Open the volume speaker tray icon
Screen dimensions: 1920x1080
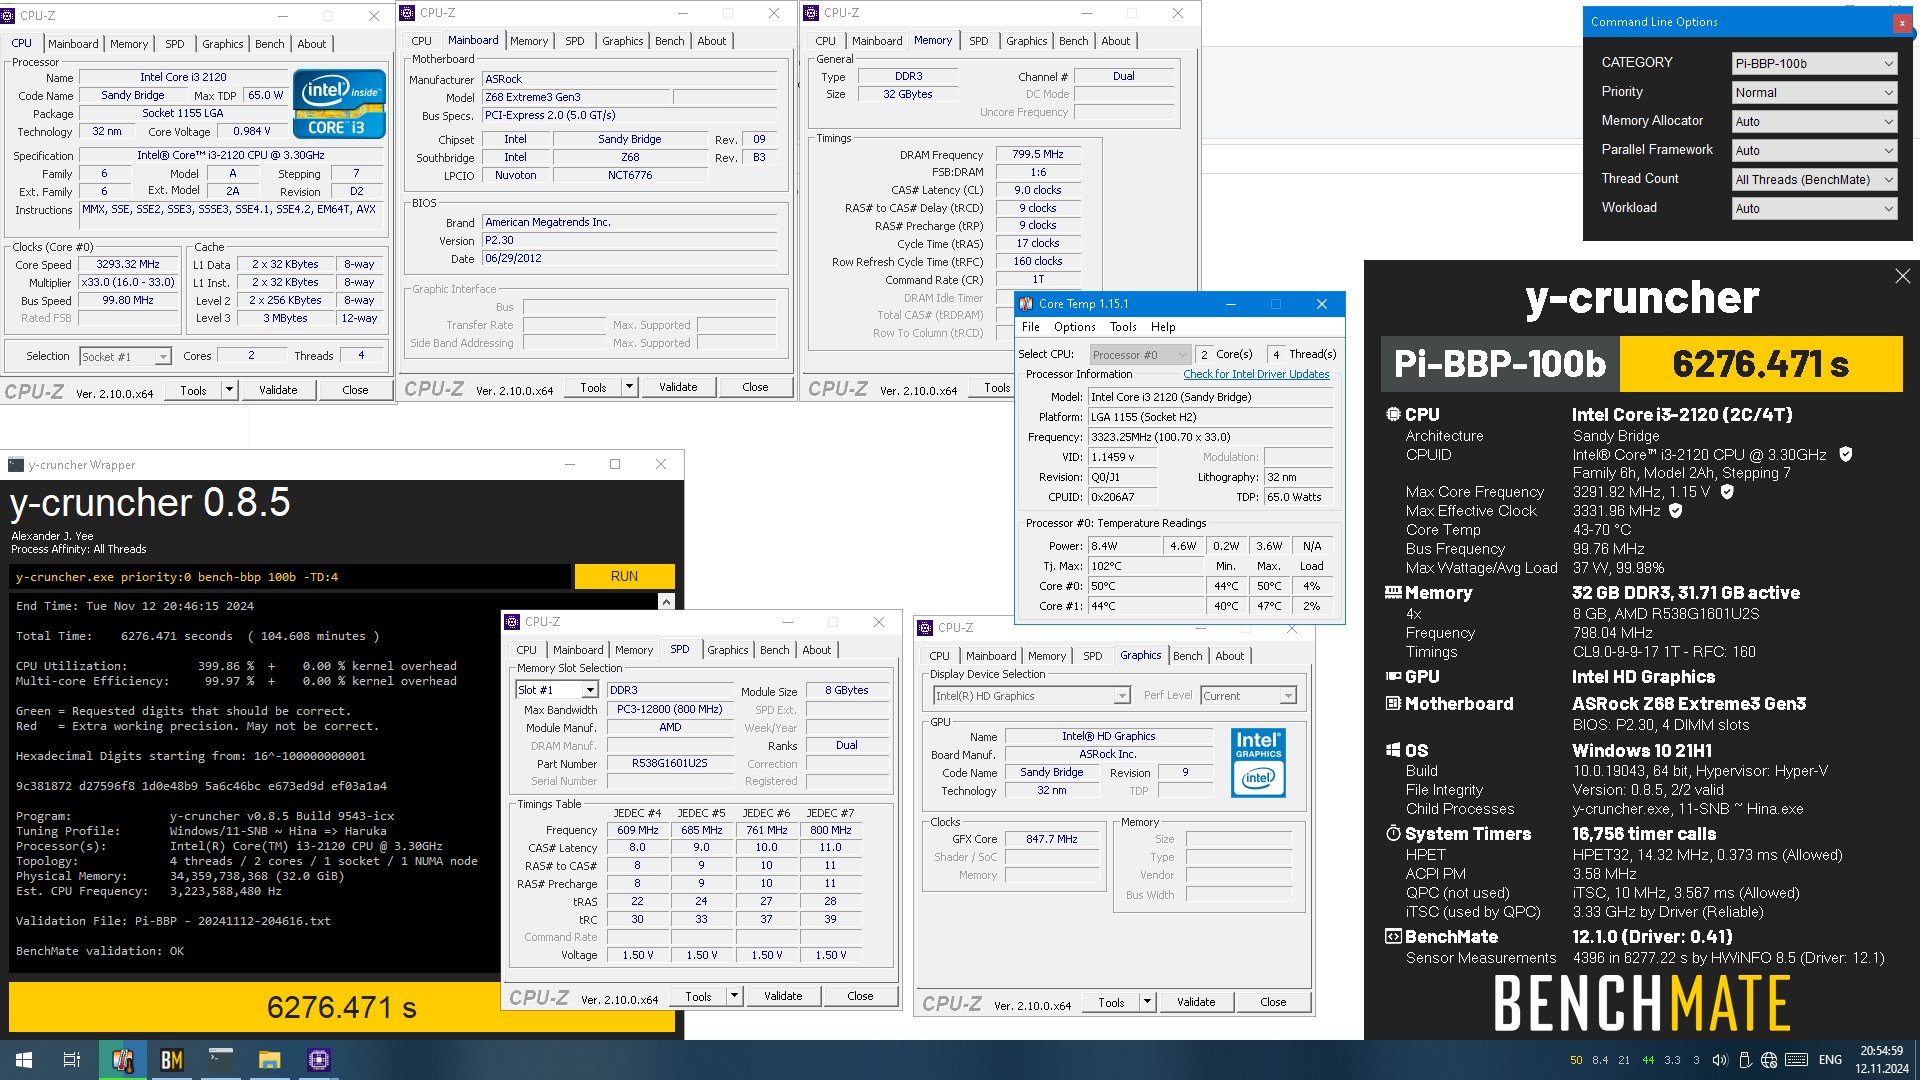(1720, 1060)
